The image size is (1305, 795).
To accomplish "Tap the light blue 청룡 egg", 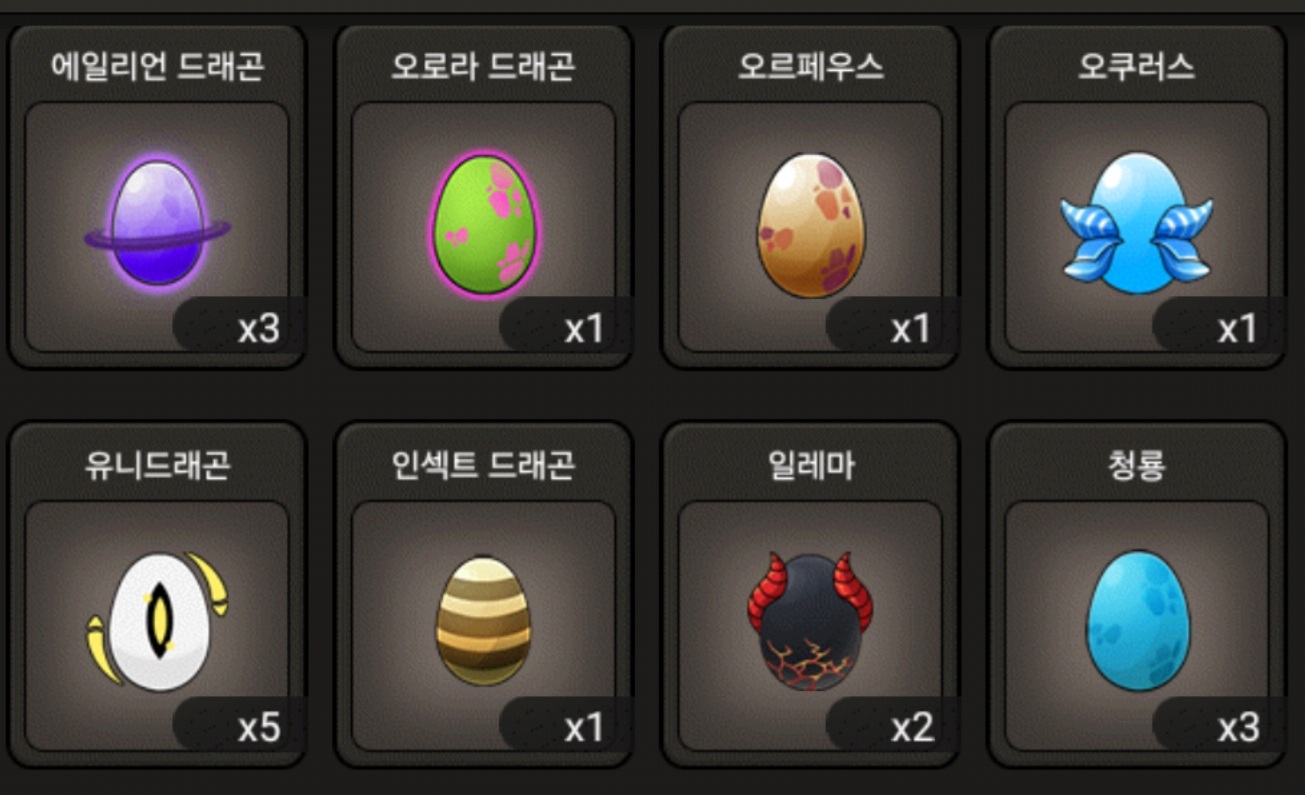I will coord(1138,621).
